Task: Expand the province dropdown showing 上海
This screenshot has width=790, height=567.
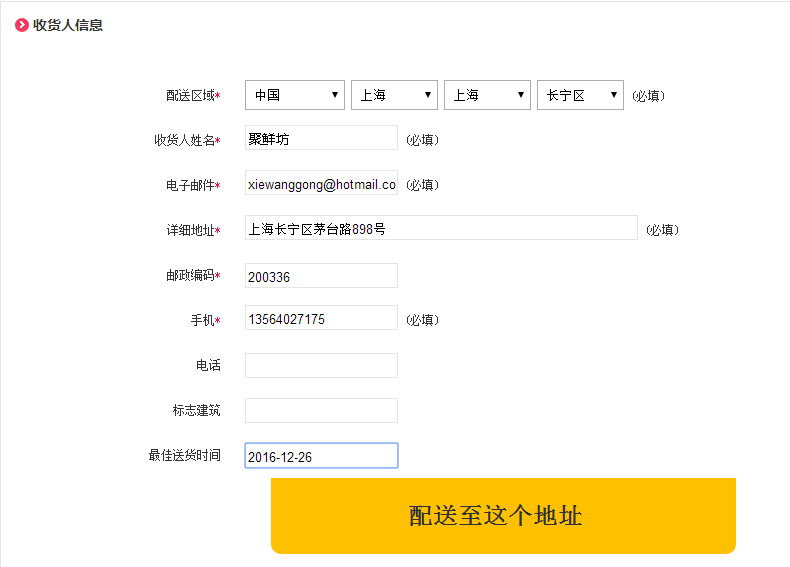Action: tap(394, 95)
